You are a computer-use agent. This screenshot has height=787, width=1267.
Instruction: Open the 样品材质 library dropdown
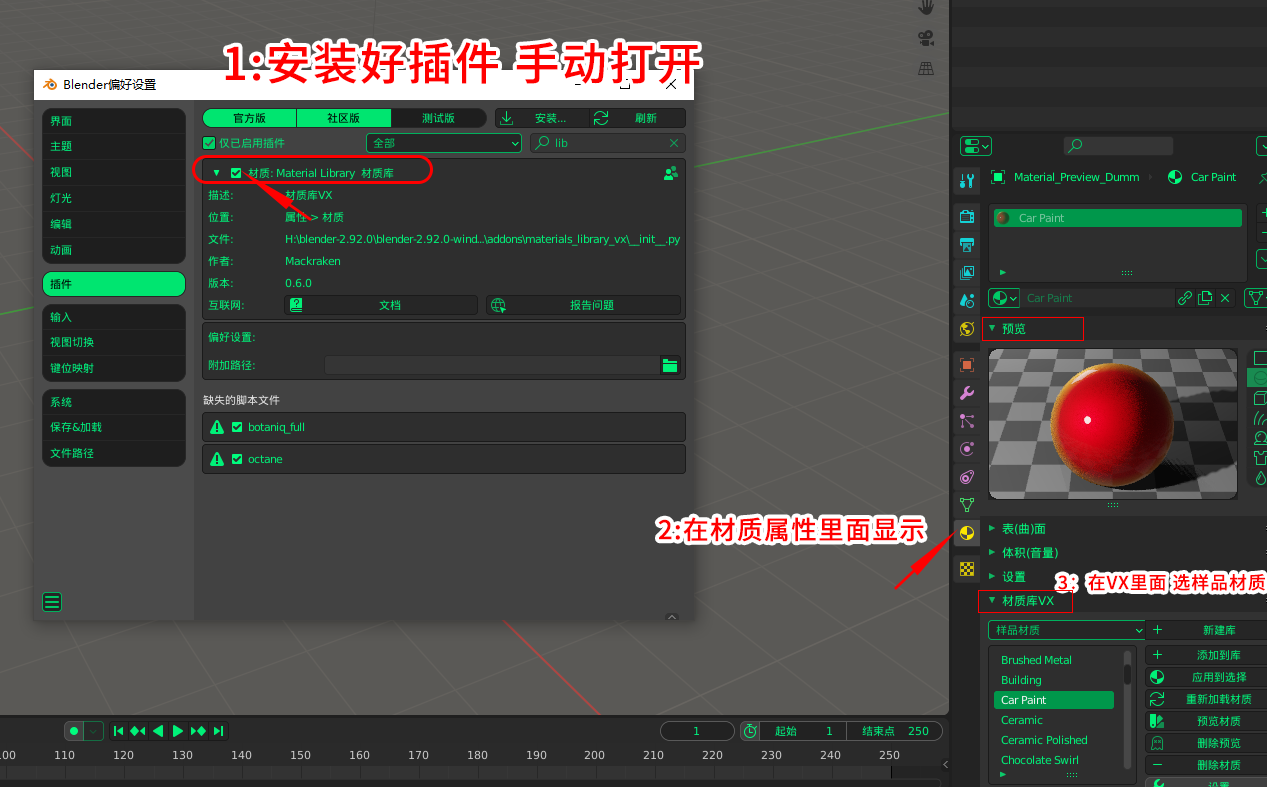[1066, 630]
